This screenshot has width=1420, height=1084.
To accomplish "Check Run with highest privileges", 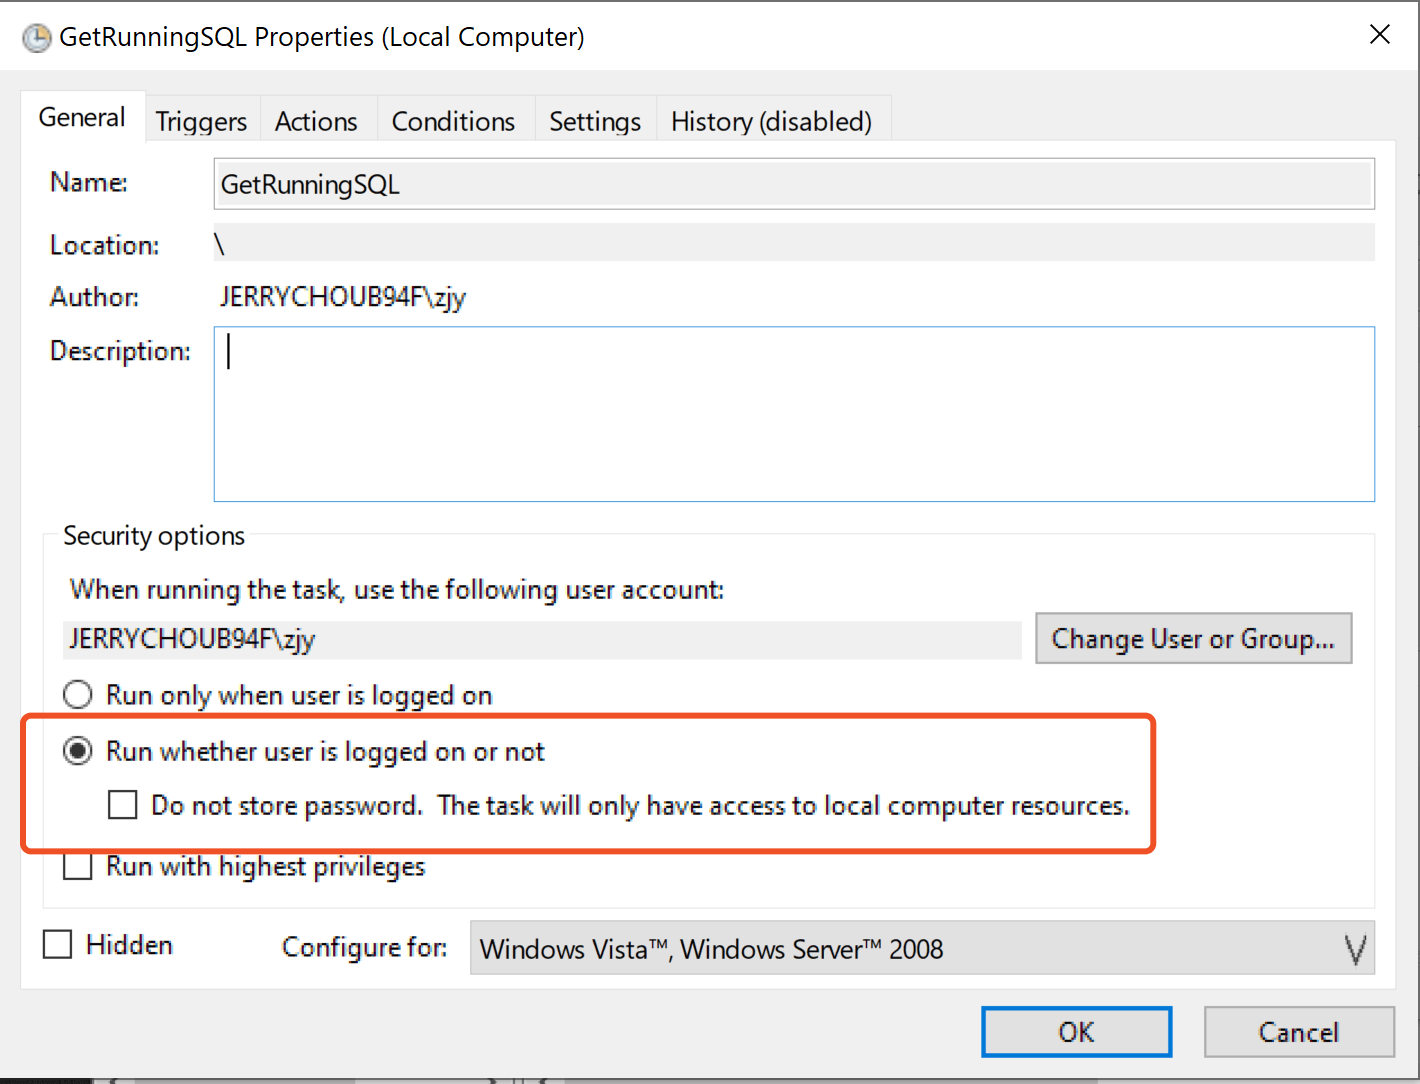I will click(x=78, y=866).
